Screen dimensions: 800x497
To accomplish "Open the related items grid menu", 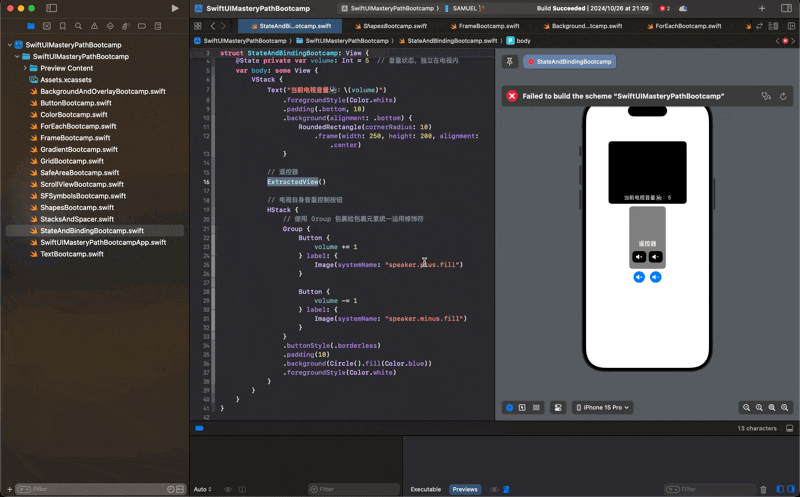I will [198, 26].
